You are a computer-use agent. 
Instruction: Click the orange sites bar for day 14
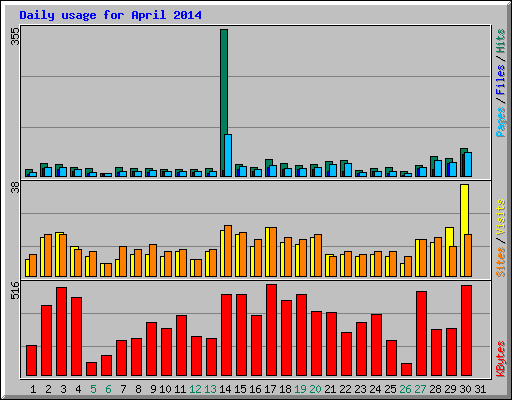tap(228, 251)
